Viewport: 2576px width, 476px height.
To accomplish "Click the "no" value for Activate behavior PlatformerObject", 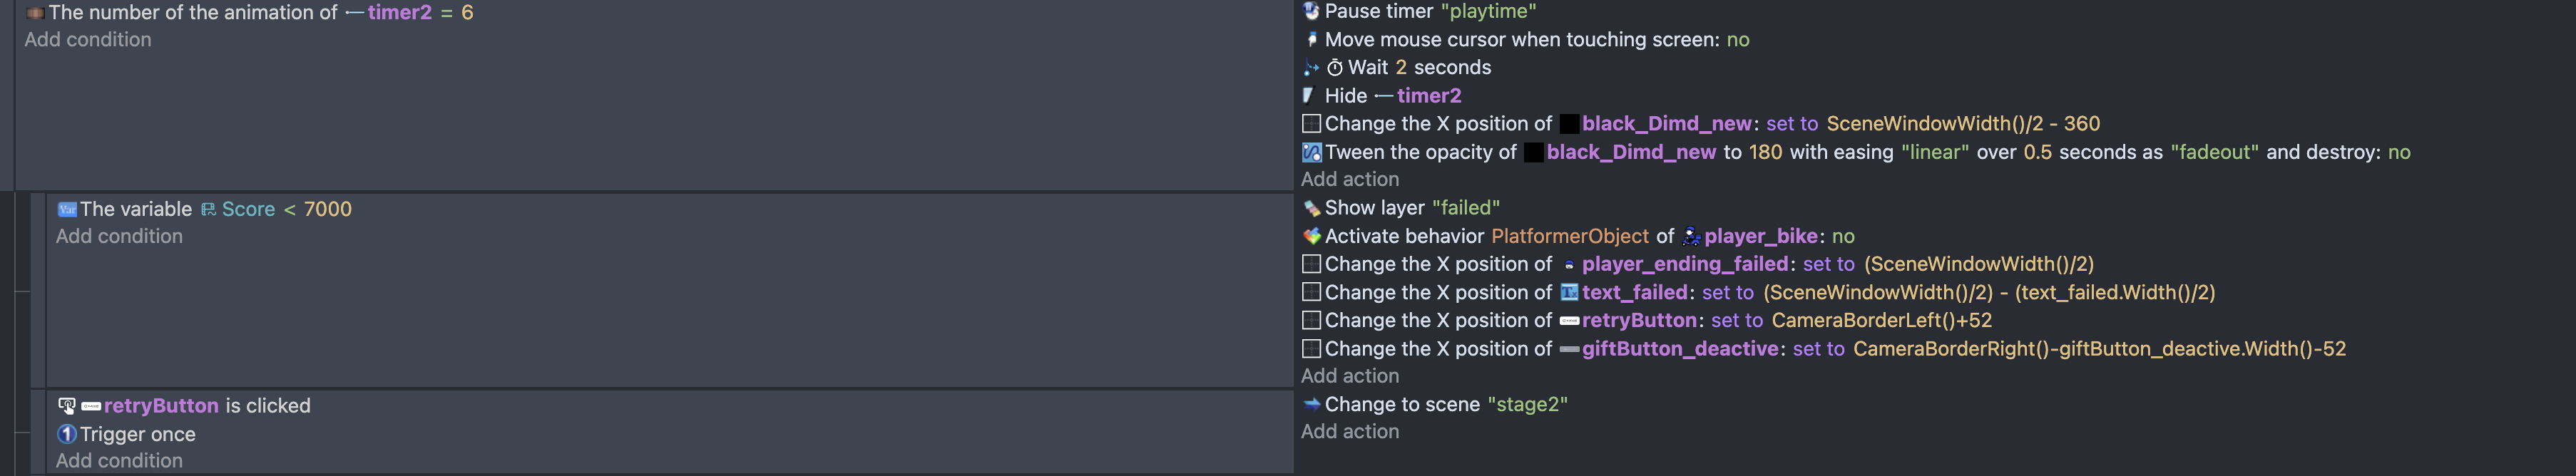I will [x=1843, y=236].
